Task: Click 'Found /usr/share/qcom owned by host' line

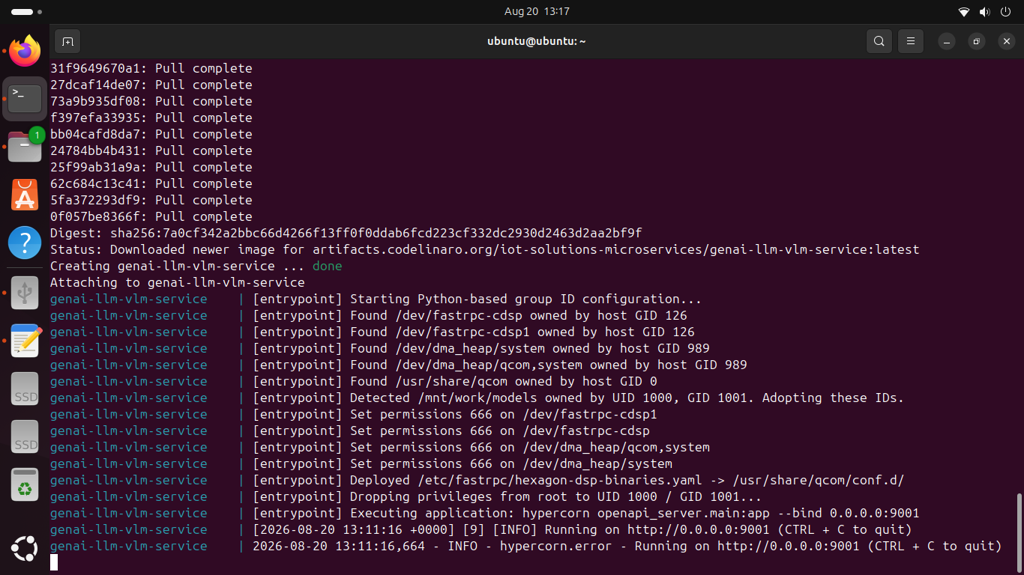Action: [x=353, y=381]
